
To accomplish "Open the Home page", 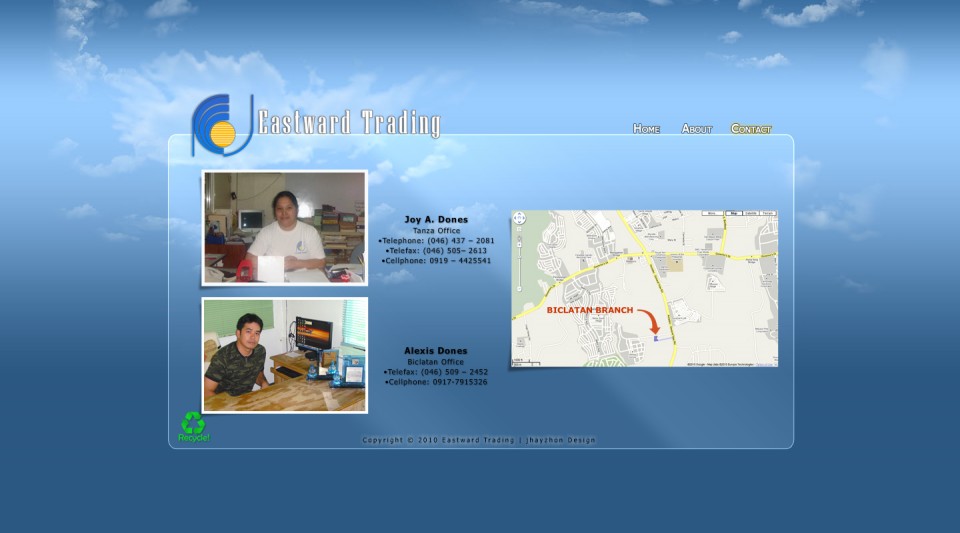I will (646, 129).
